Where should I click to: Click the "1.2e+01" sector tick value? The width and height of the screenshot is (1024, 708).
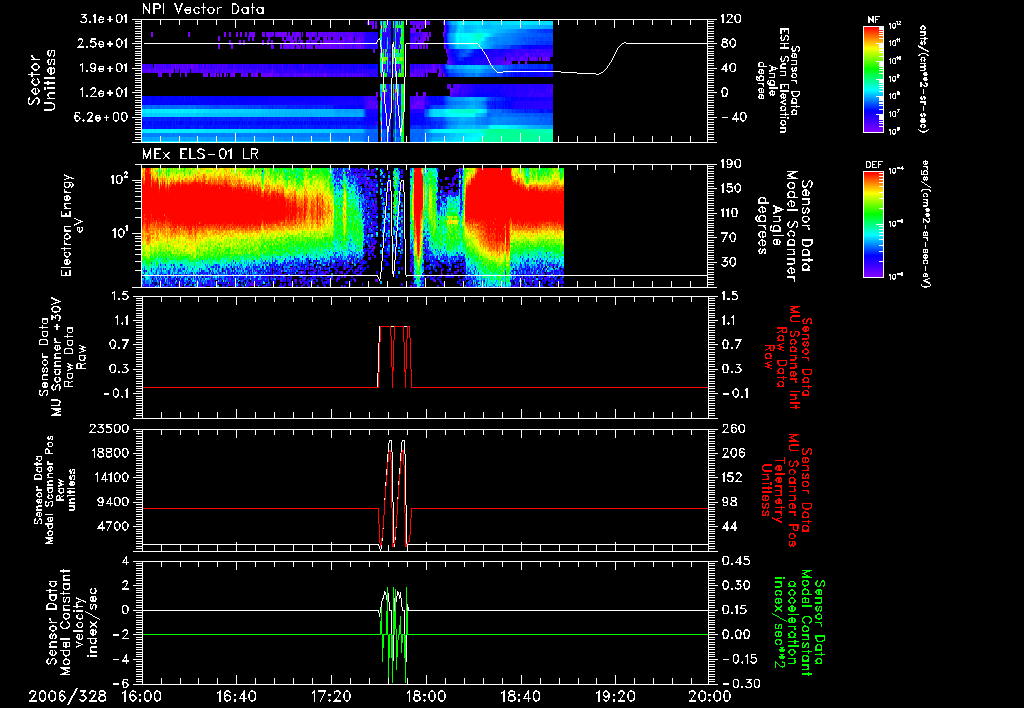103,93
